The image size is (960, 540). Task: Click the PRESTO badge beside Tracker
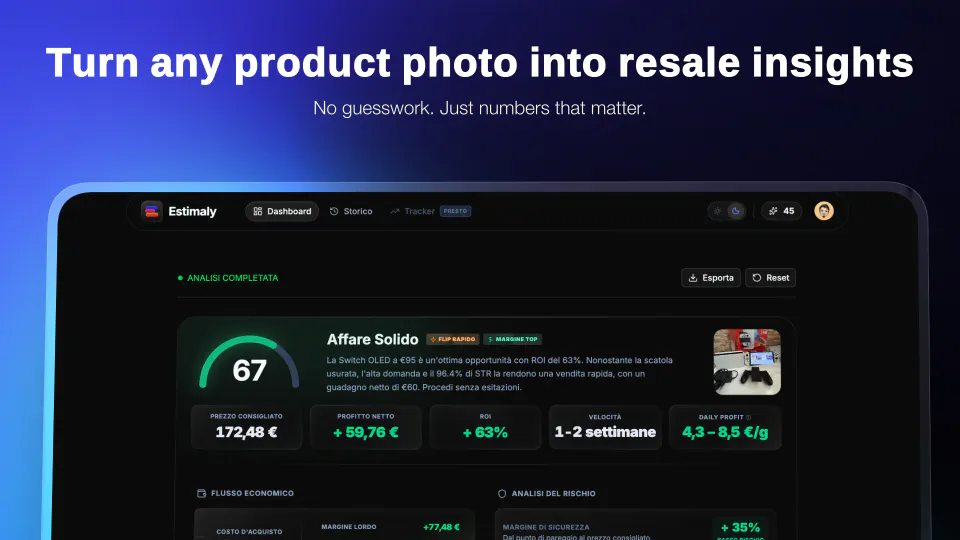tap(455, 211)
